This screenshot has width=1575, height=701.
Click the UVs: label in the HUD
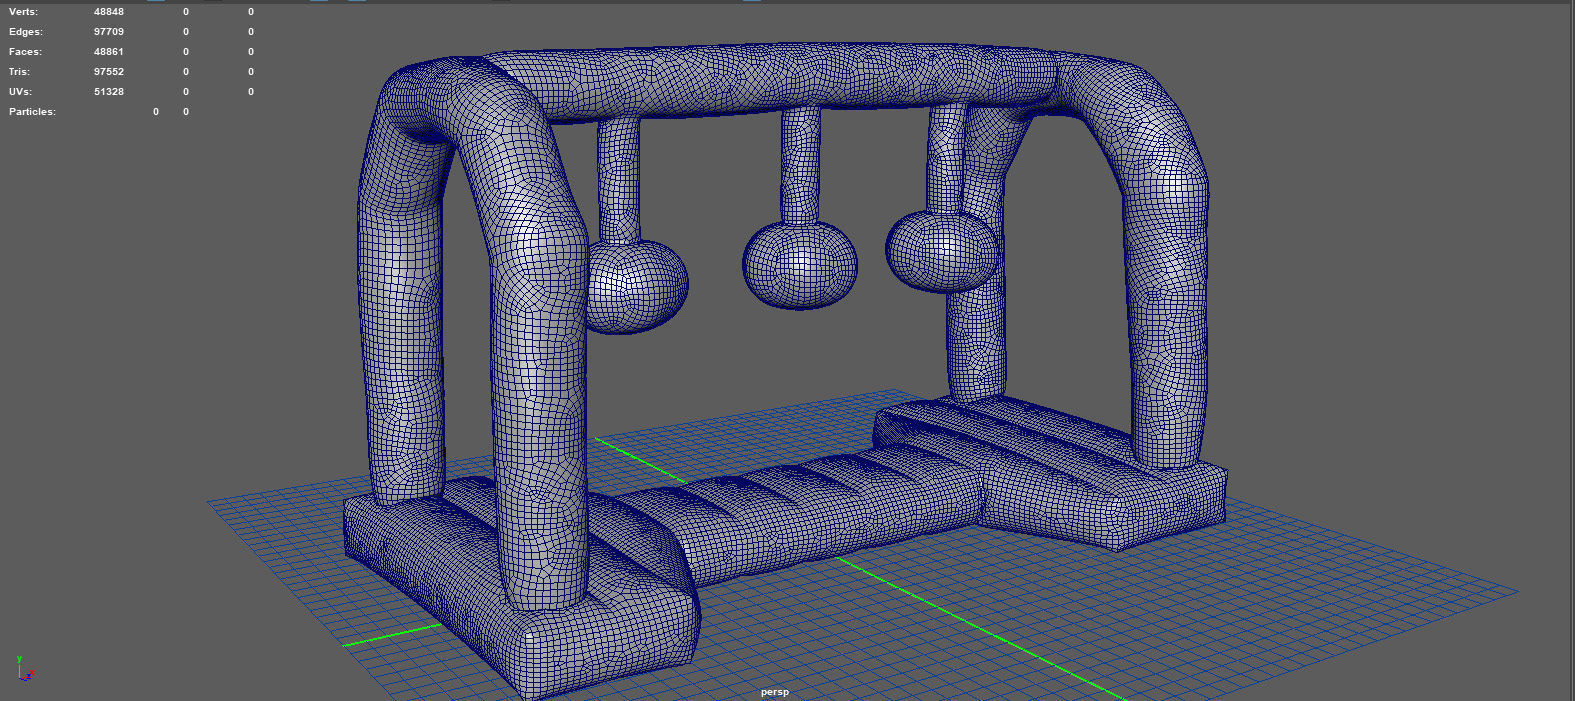tap(21, 92)
